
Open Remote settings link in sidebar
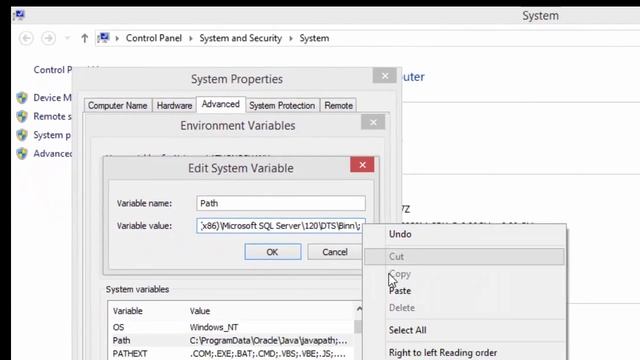coord(52,117)
